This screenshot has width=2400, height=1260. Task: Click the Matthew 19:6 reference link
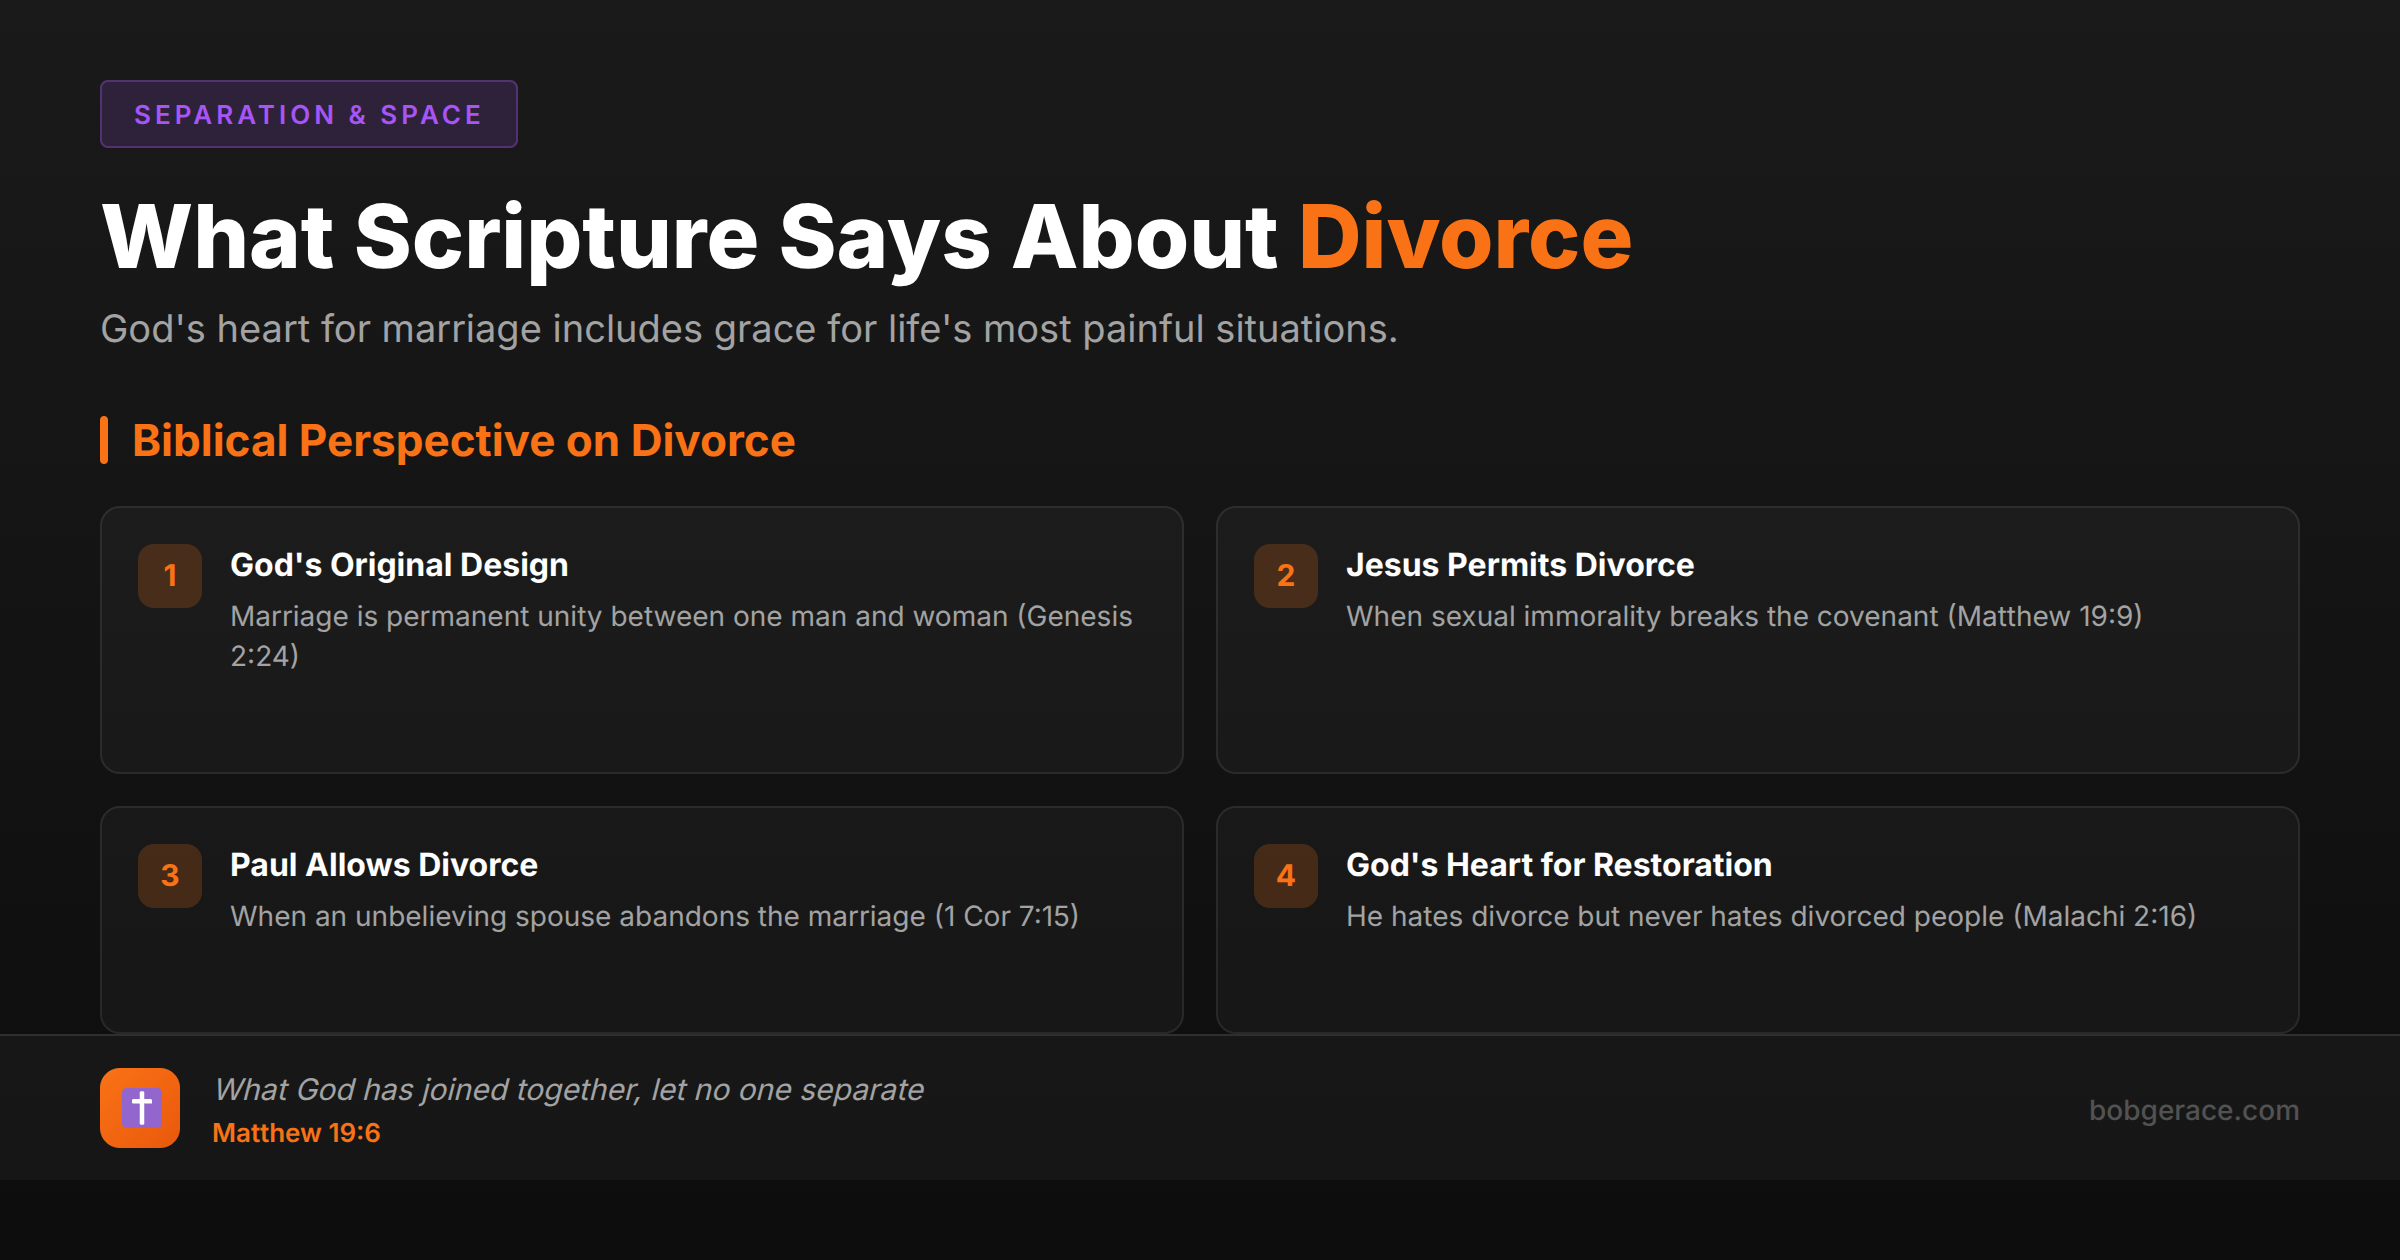pyautogui.click(x=296, y=1132)
